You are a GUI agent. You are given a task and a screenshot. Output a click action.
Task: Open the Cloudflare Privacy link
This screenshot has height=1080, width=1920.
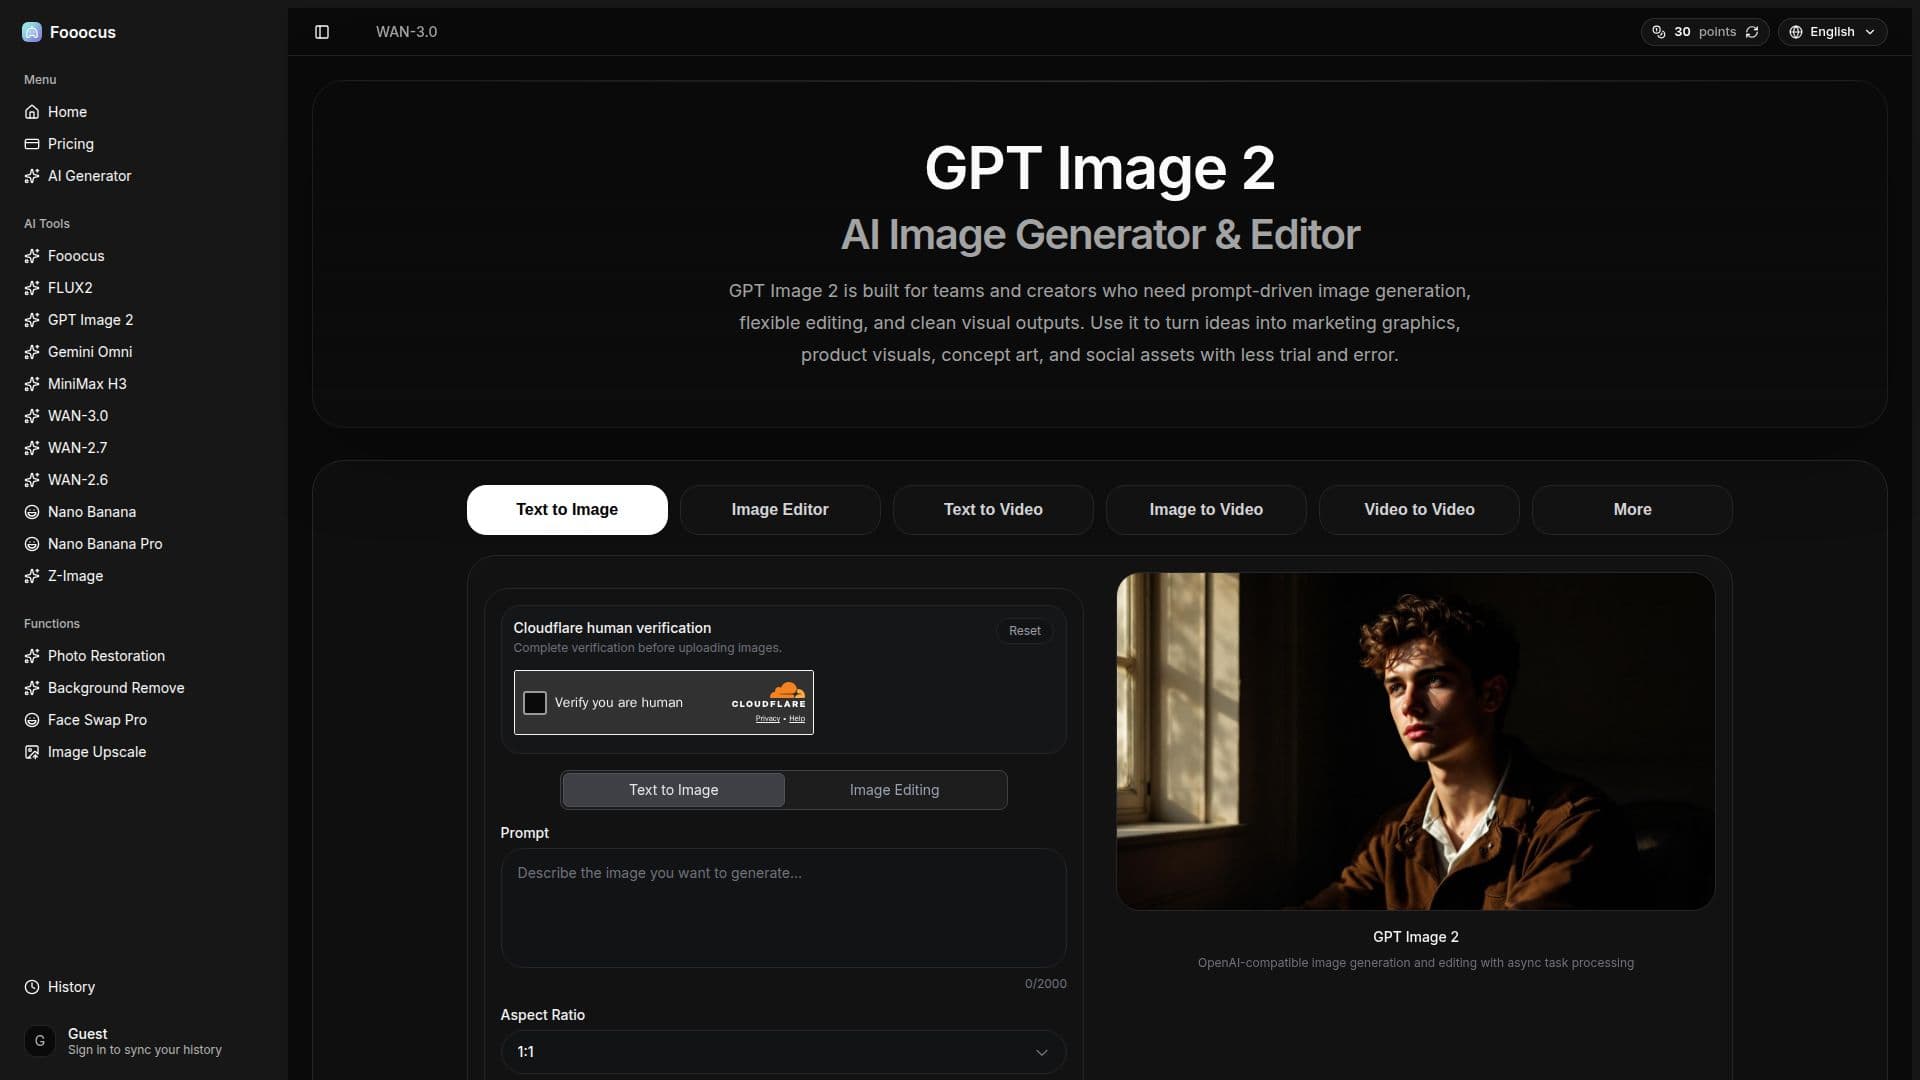pyautogui.click(x=767, y=719)
